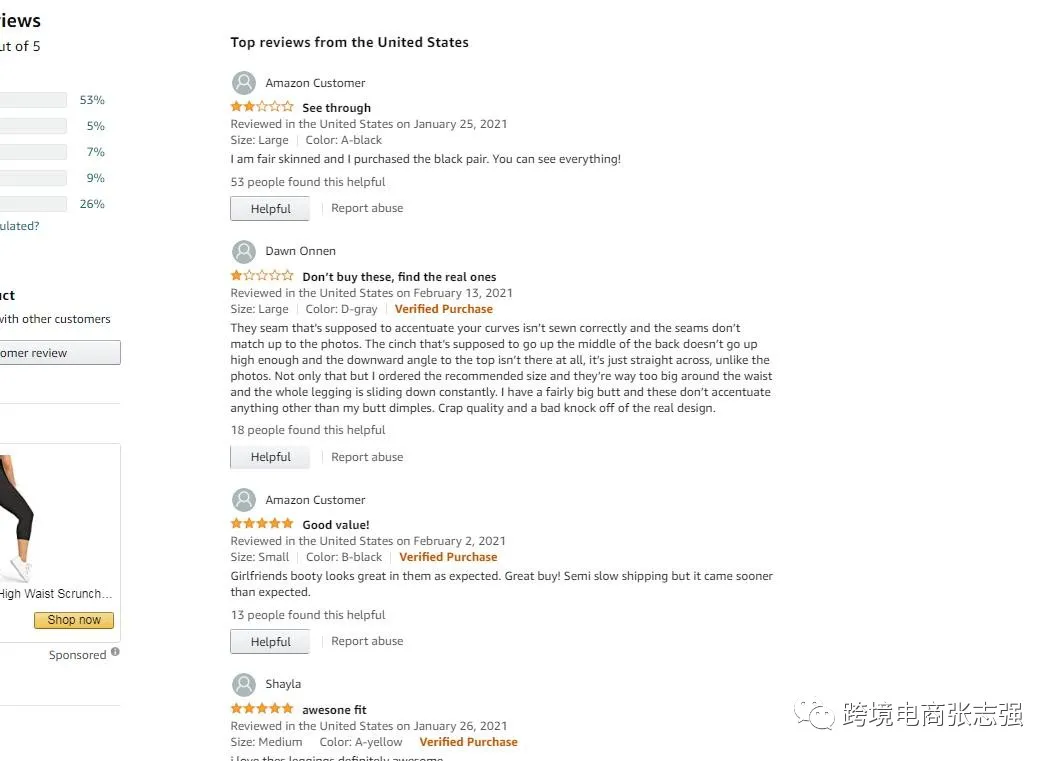This screenshot has width=1058, height=761.
Task: Mark the See through review as Helpful
Action: 270,209
